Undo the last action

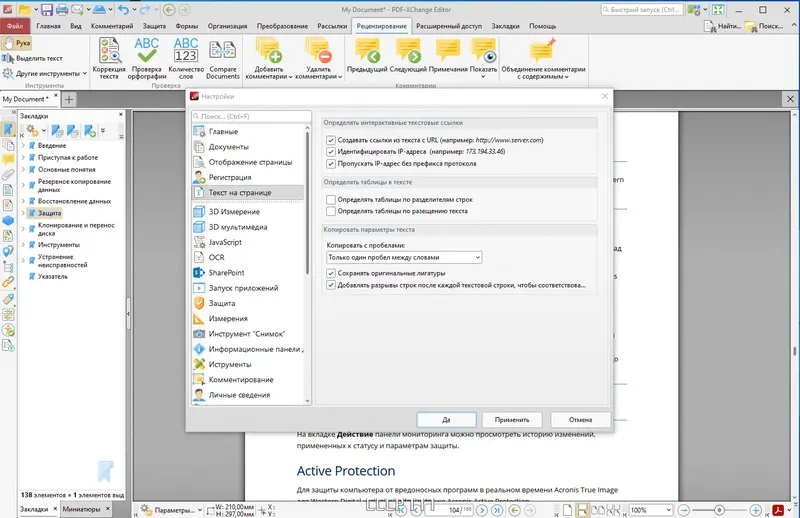pyautogui.click(x=123, y=9)
